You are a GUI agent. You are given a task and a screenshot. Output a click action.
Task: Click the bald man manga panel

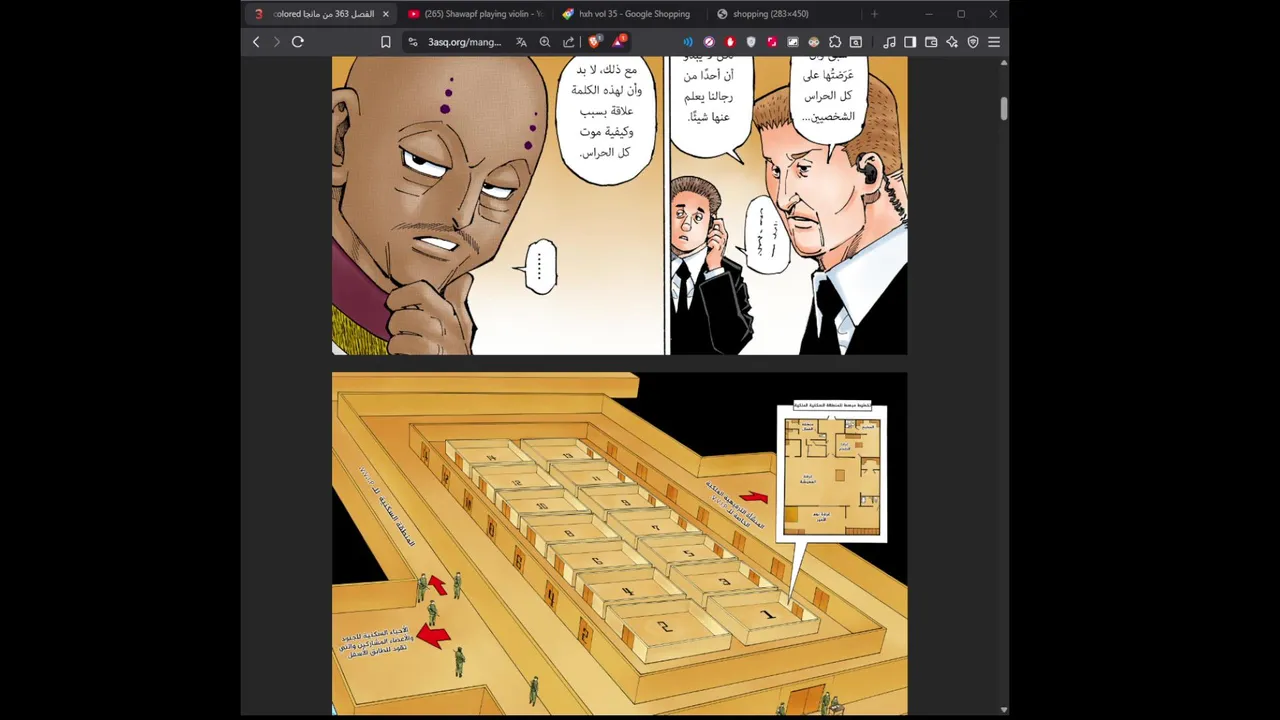coord(498,205)
